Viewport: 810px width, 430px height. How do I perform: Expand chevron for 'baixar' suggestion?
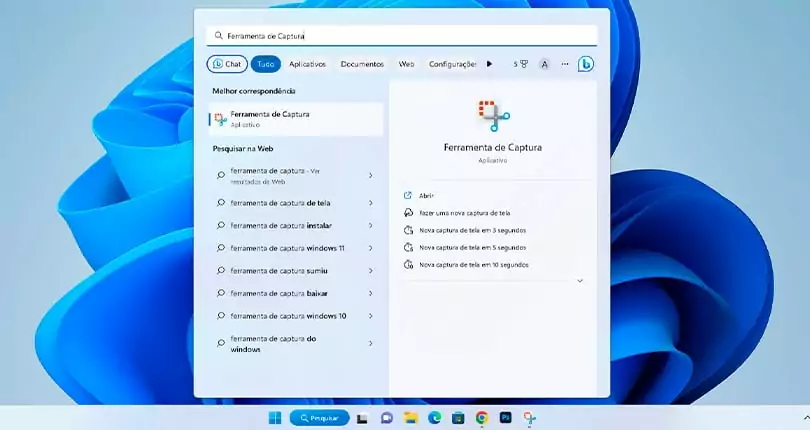point(370,293)
